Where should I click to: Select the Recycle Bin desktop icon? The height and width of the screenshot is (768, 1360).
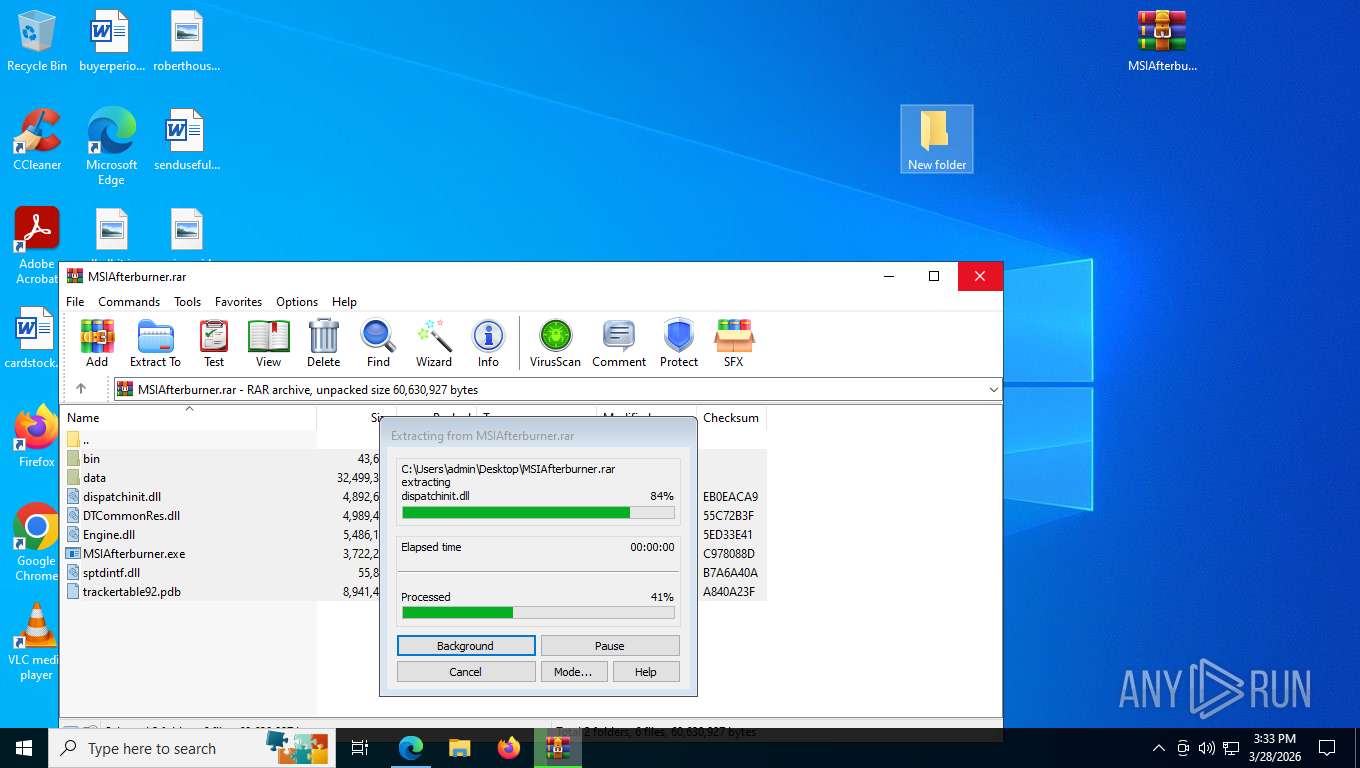37,41
